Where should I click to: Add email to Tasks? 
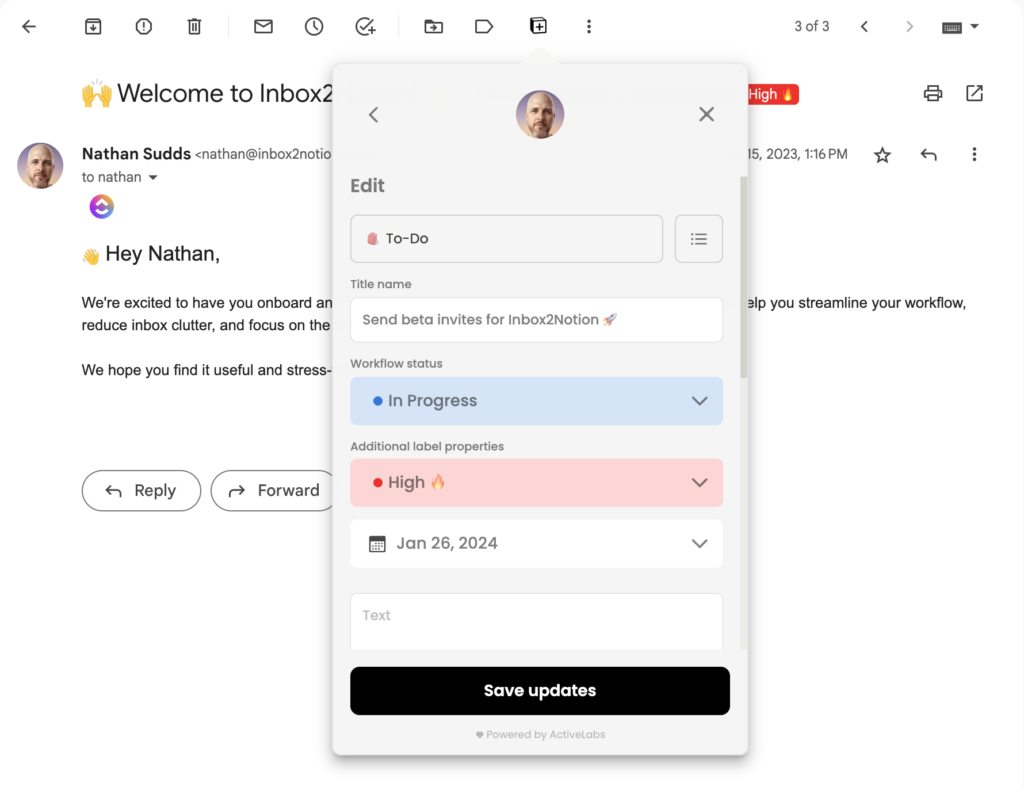click(x=365, y=27)
